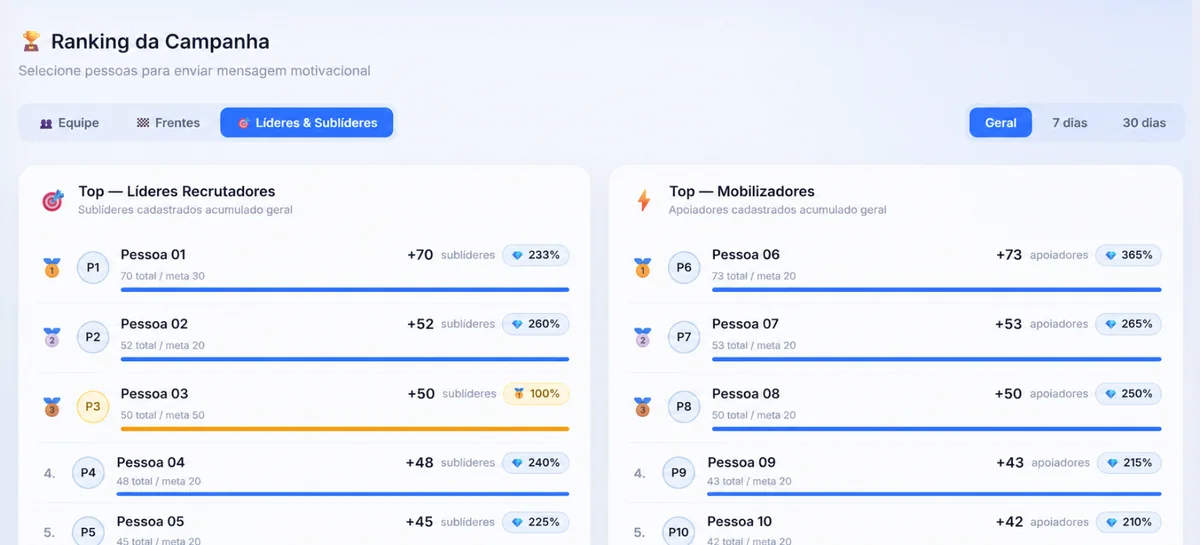Select the P5 avatar
This screenshot has height=545, width=1200.
pyautogui.click(x=88, y=532)
